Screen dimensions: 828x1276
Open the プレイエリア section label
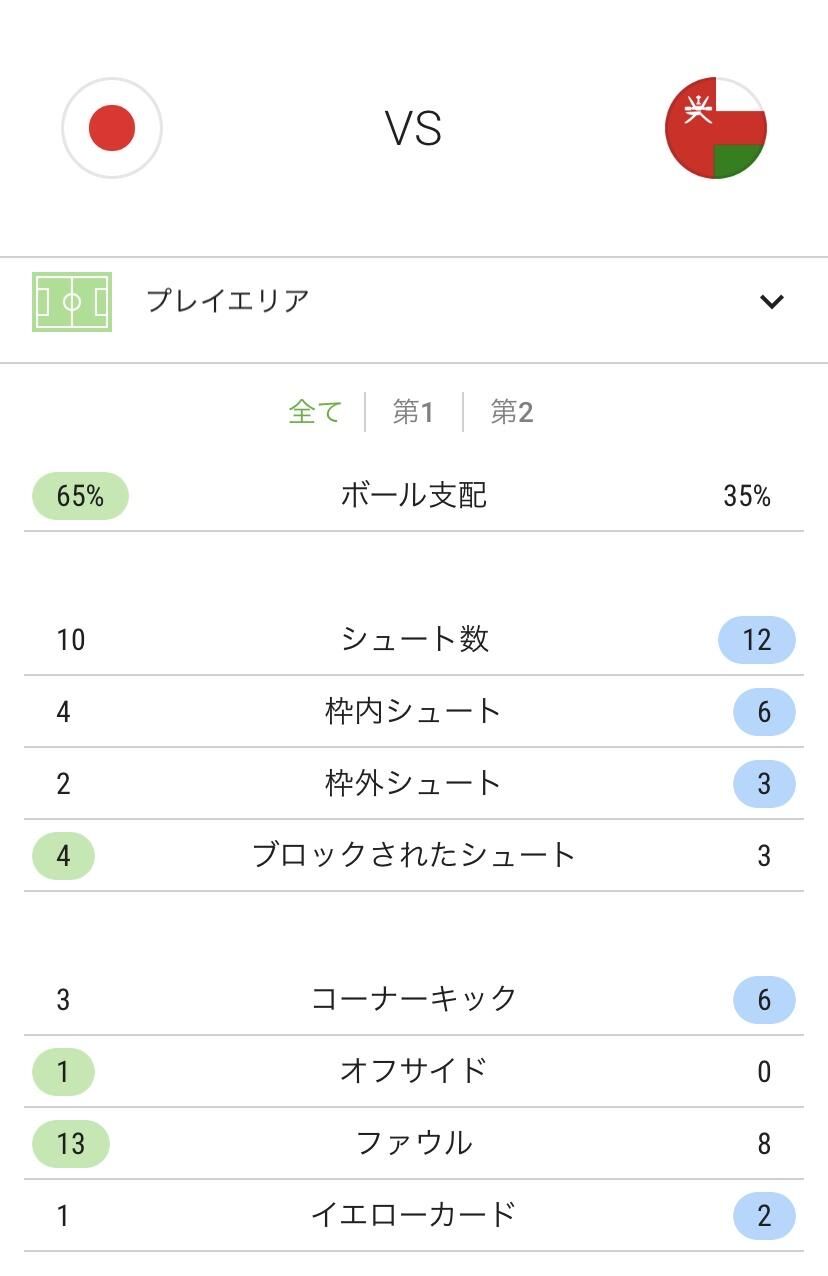point(228,301)
